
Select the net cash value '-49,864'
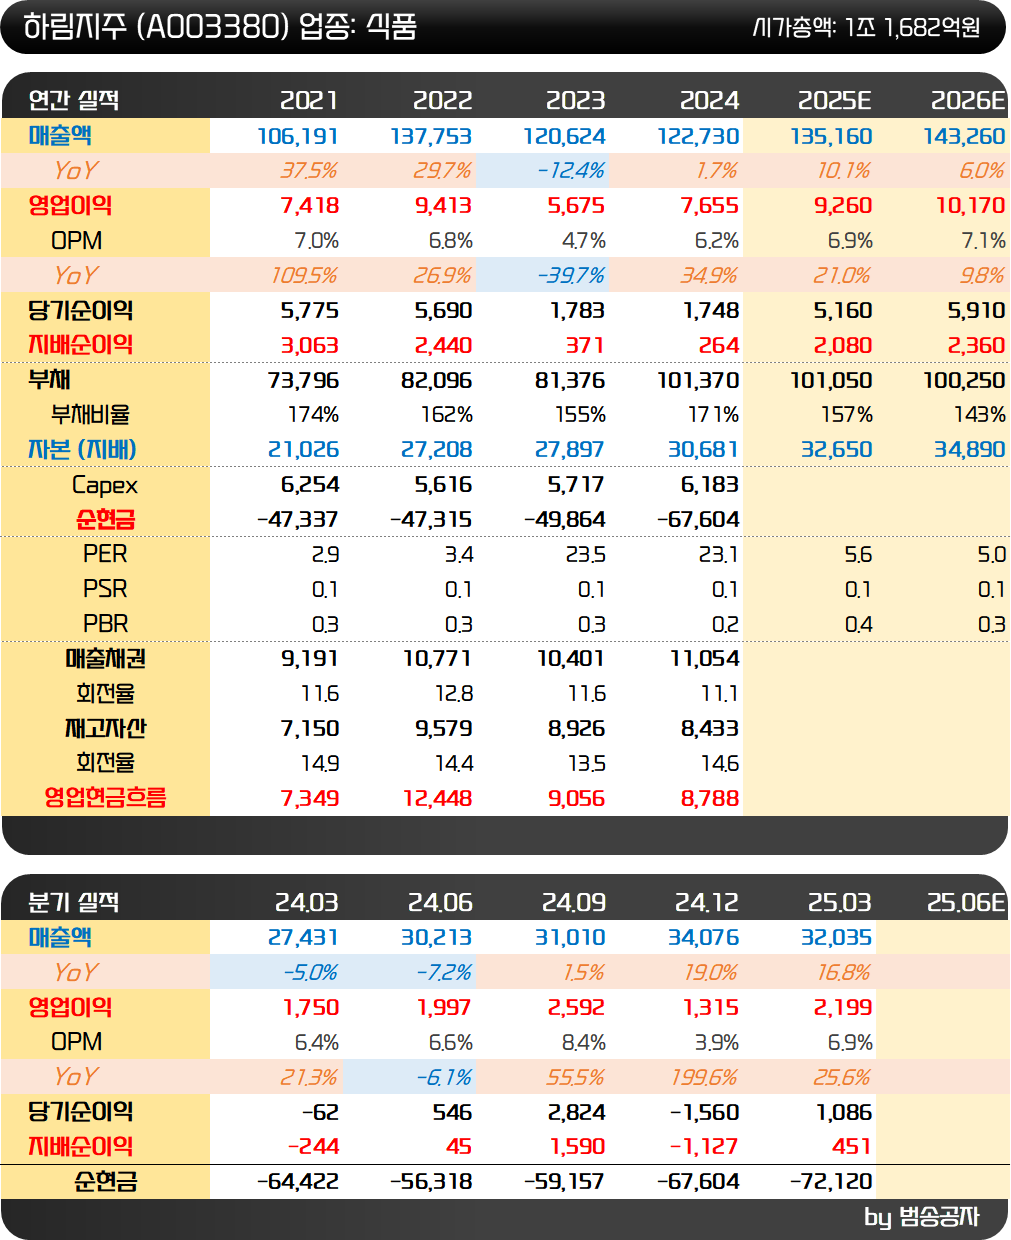click(565, 520)
